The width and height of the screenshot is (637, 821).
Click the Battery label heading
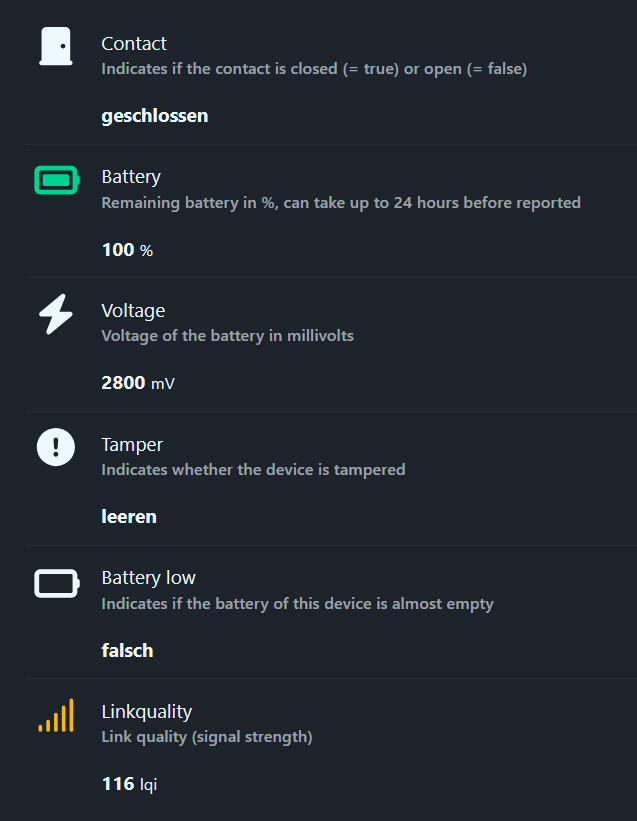tap(131, 176)
